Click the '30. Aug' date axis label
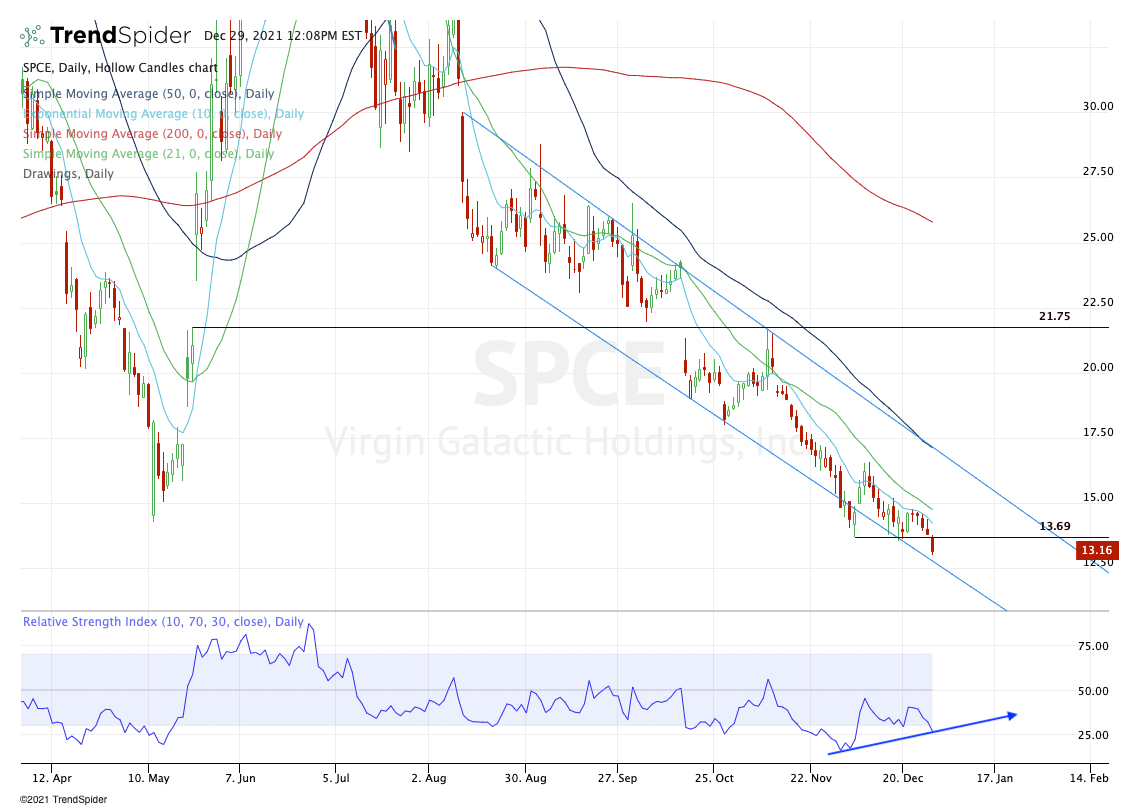The height and width of the screenshot is (809, 1139). (x=525, y=778)
